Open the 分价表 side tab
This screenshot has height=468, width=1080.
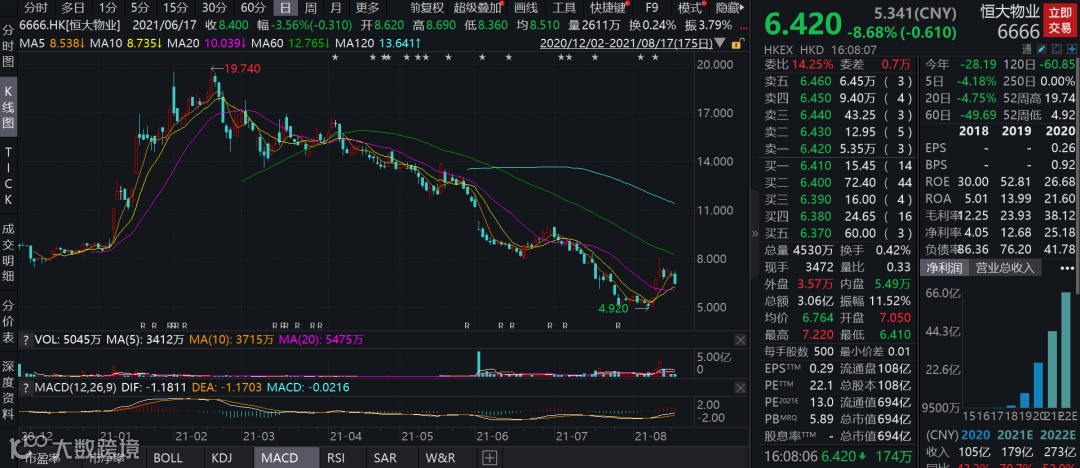coord(9,321)
